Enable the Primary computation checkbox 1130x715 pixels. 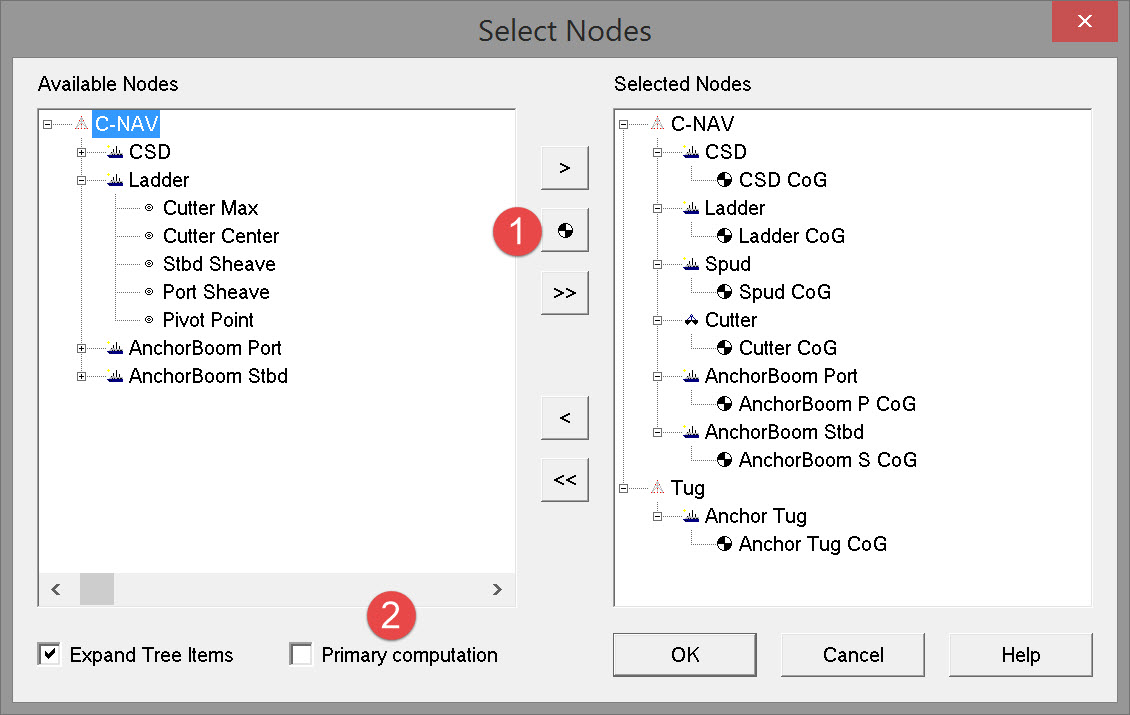[301, 655]
